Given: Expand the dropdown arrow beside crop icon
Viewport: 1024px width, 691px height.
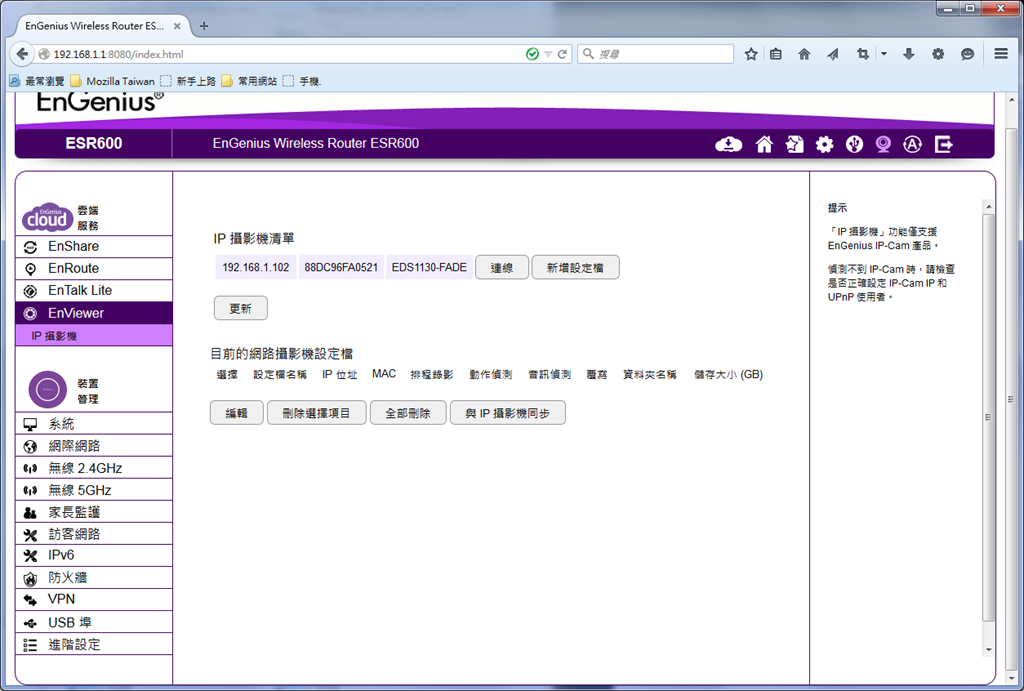Looking at the screenshot, I should pos(884,54).
